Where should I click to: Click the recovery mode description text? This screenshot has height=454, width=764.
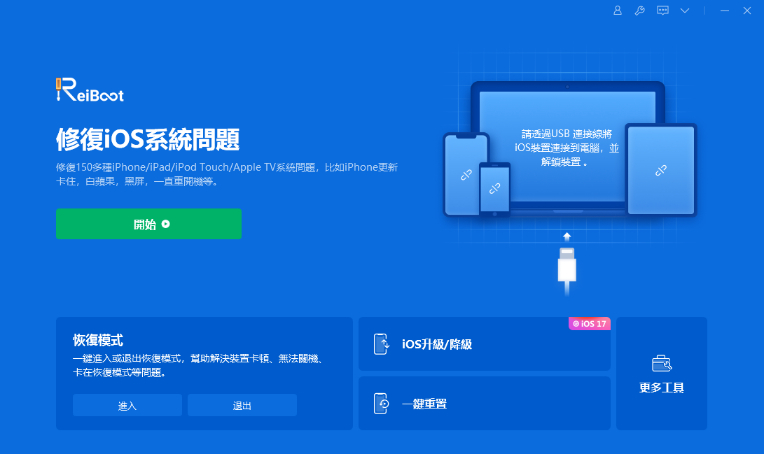coord(198,365)
